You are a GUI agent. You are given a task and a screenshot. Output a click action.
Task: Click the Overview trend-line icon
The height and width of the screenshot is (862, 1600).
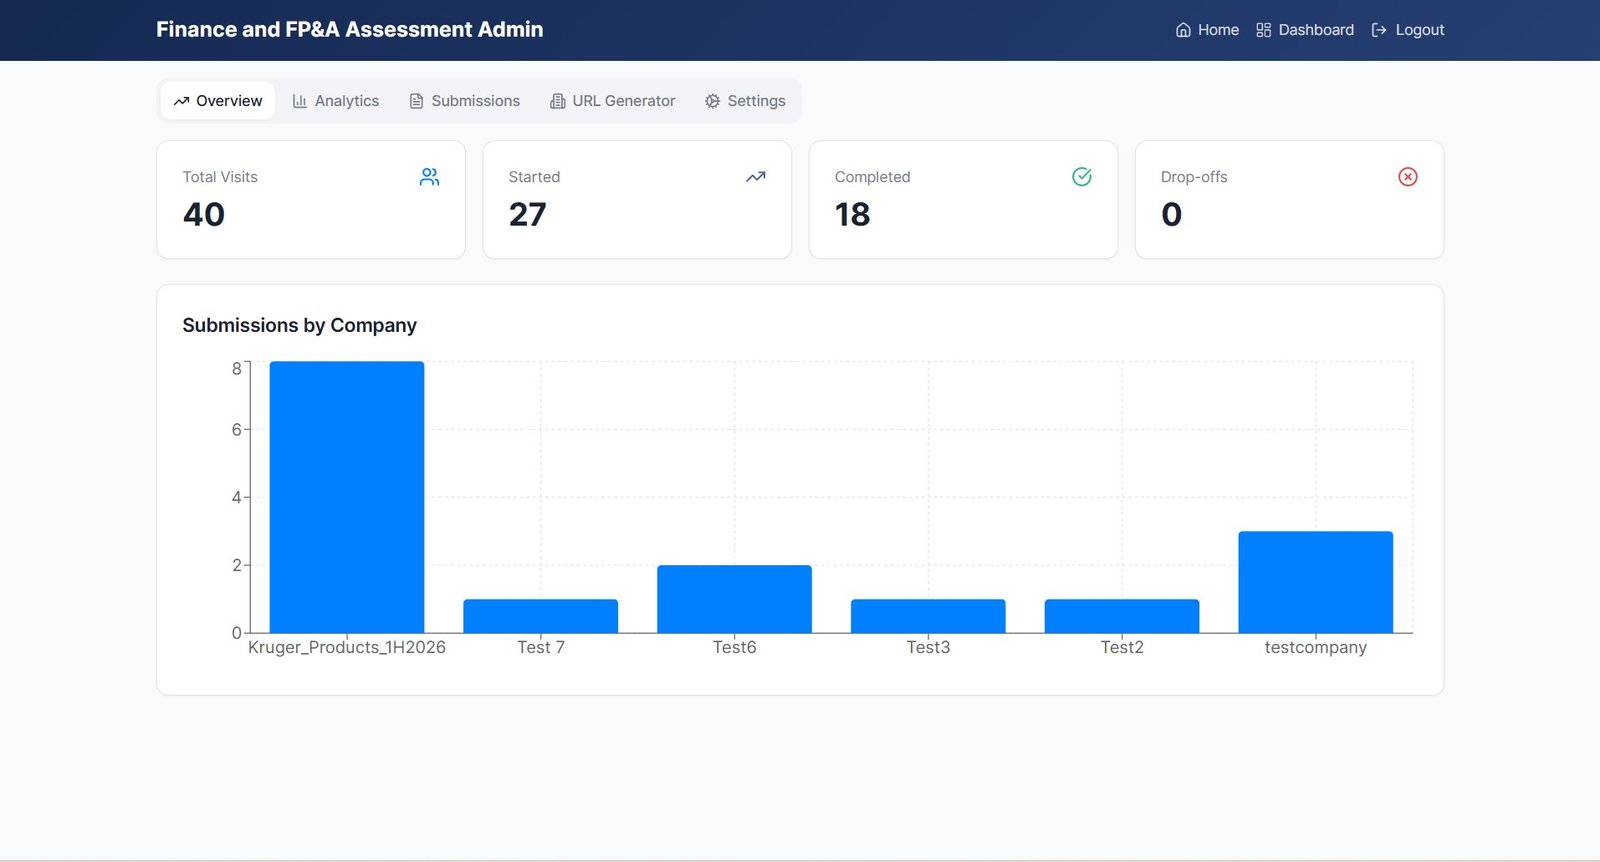click(181, 101)
